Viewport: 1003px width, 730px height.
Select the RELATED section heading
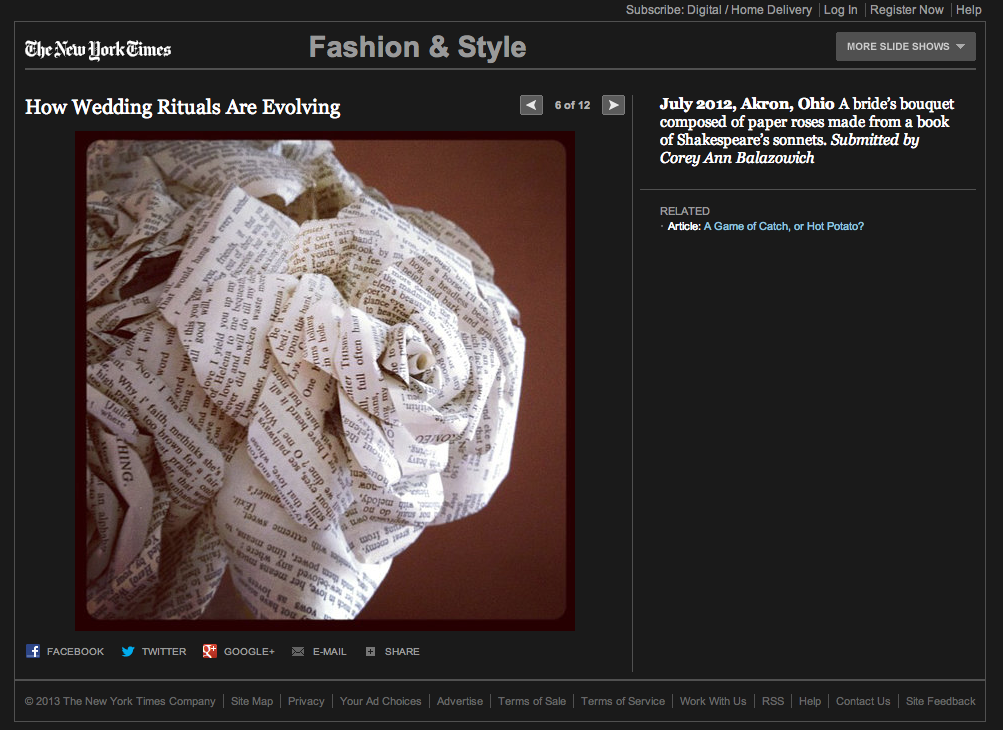click(x=684, y=211)
